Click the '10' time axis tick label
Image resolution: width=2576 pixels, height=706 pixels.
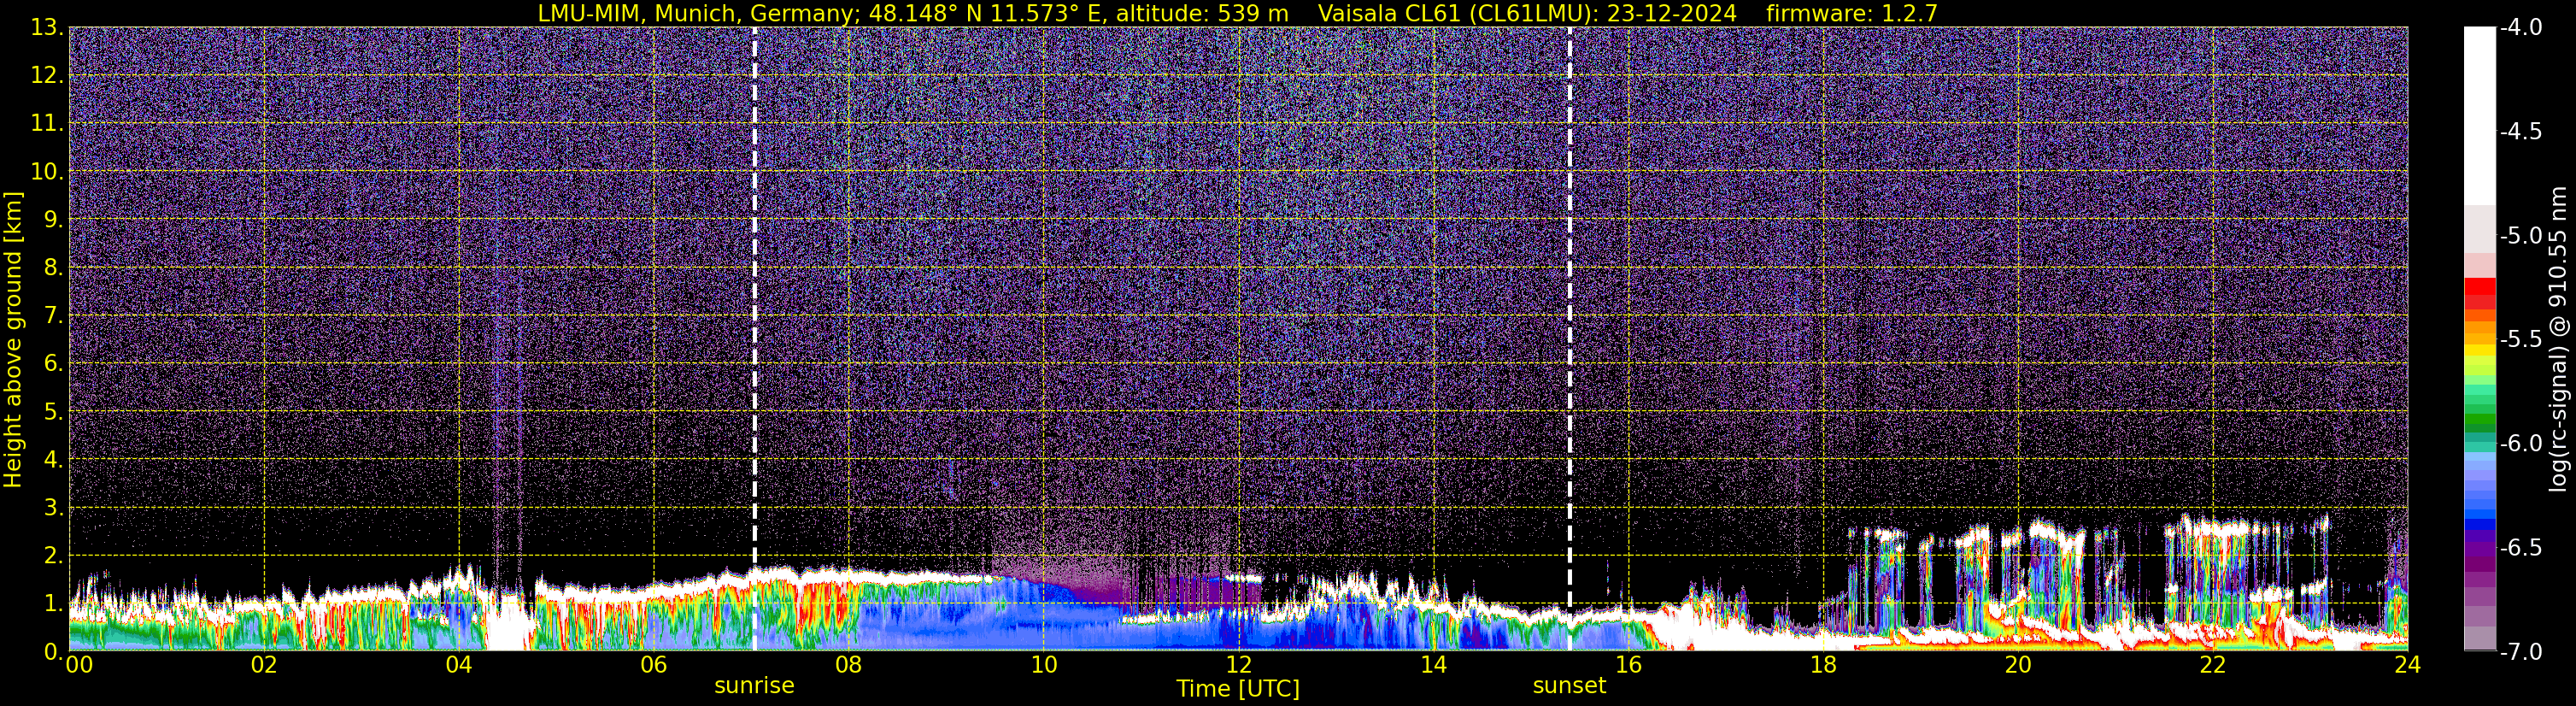(1043, 665)
